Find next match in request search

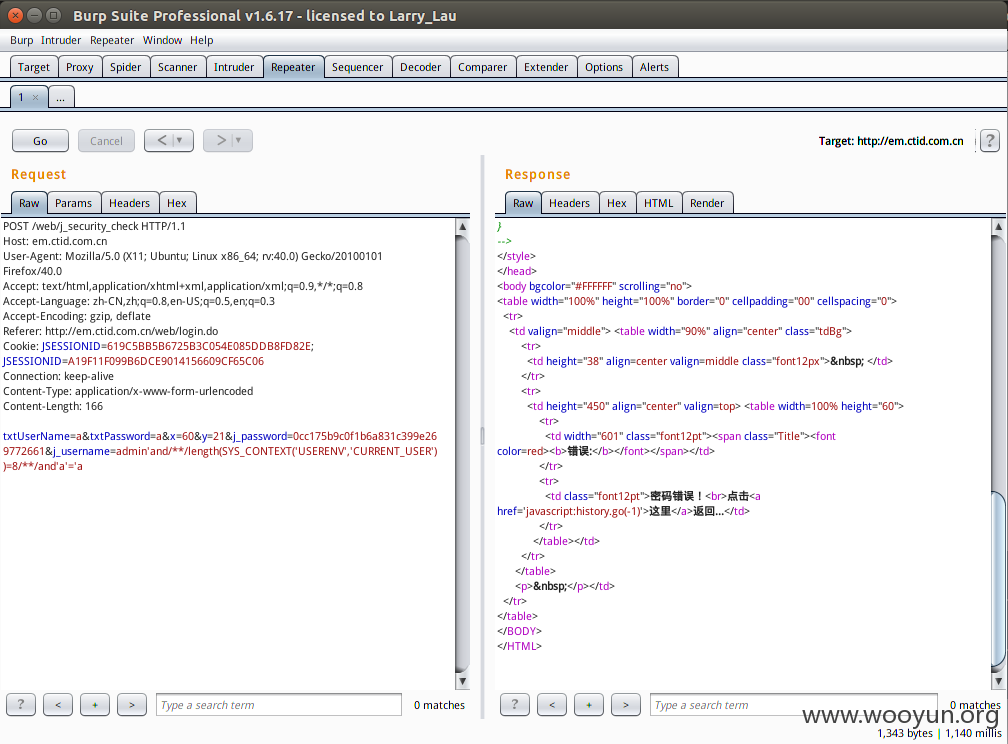132,705
